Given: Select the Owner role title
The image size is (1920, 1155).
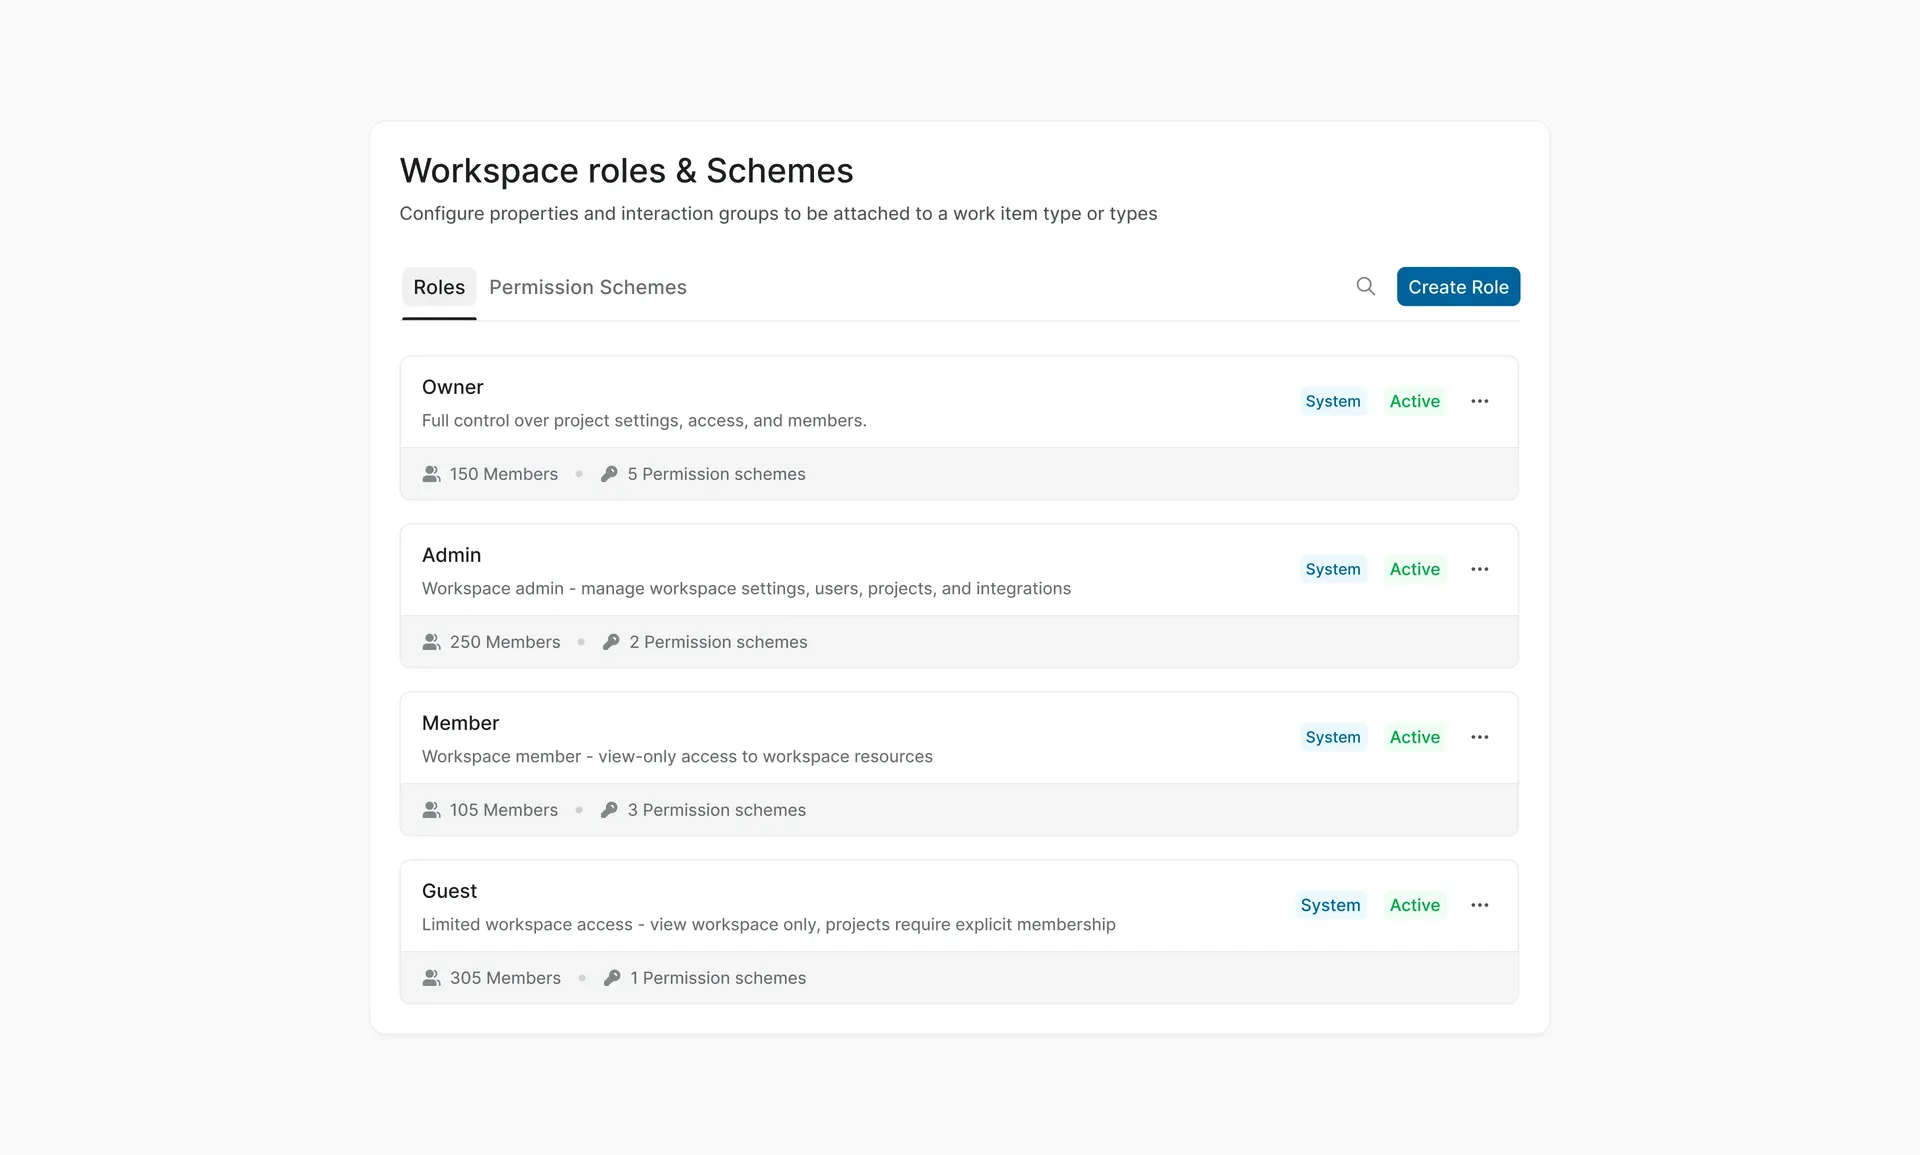Looking at the screenshot, I should pyautogui.click(x=452, y=387).
